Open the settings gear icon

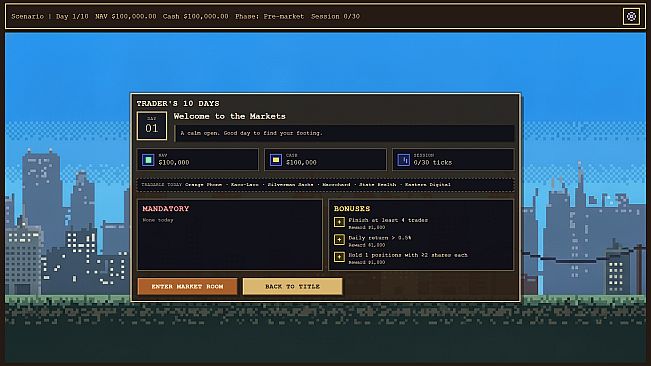(631, 17)
